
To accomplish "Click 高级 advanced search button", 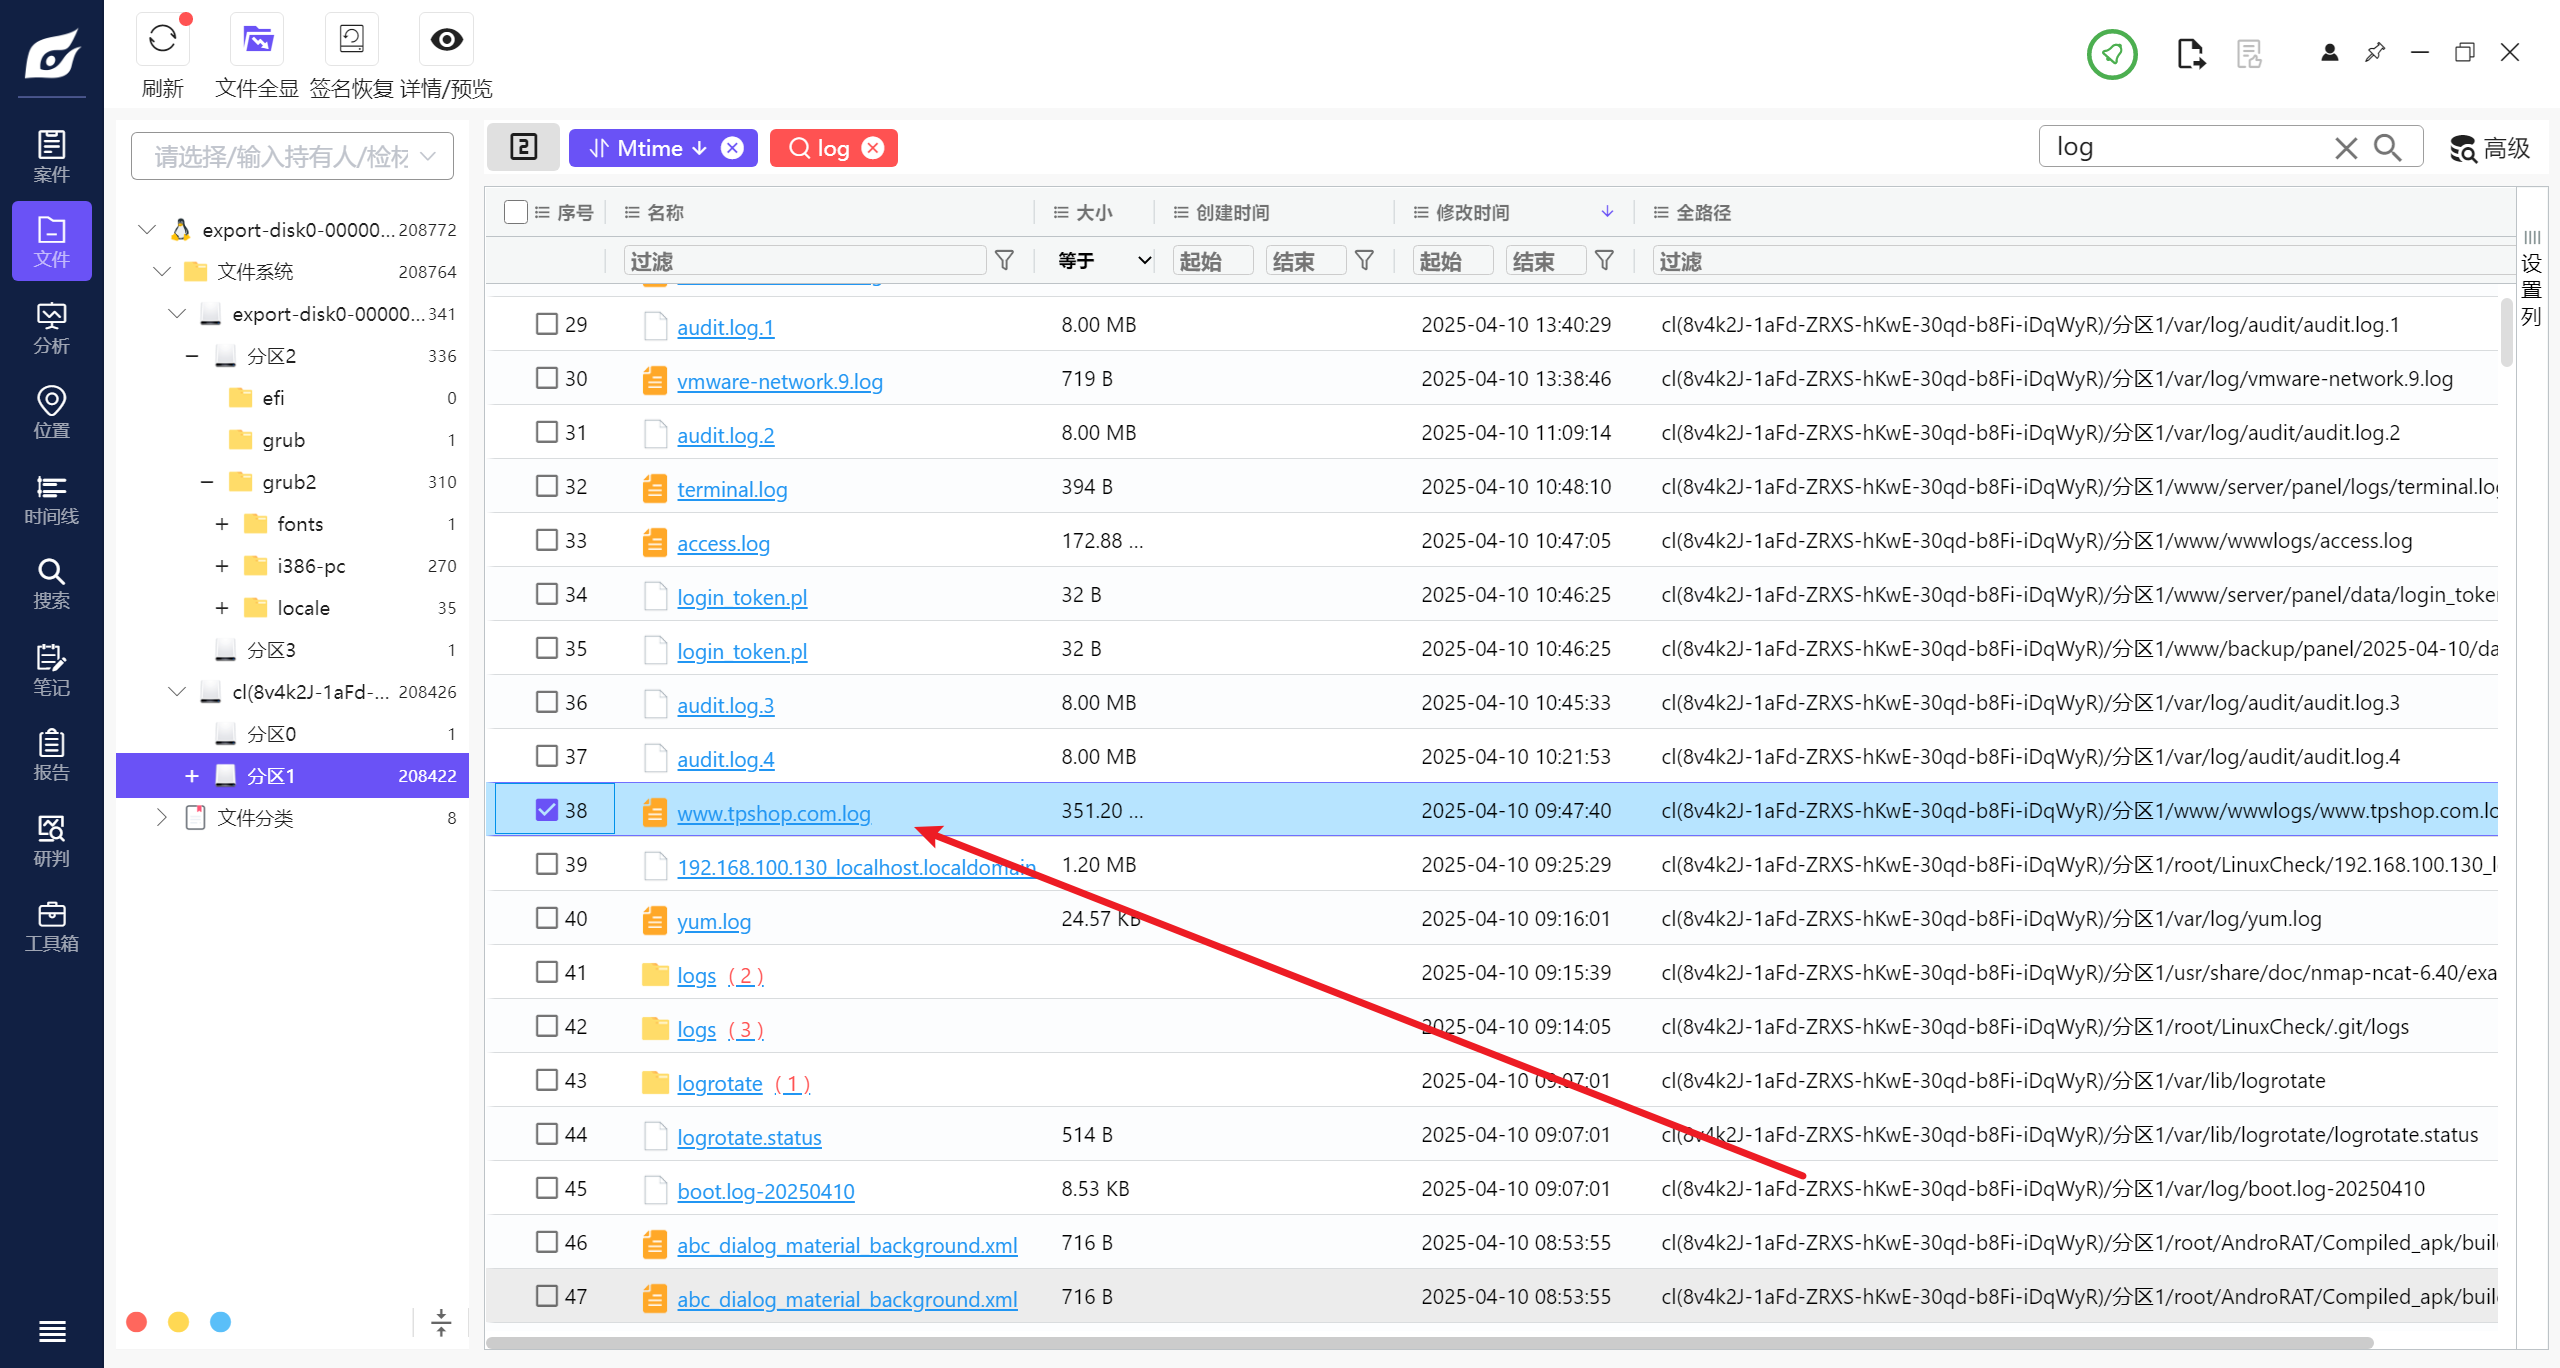I will click(x=2490, y=149).
